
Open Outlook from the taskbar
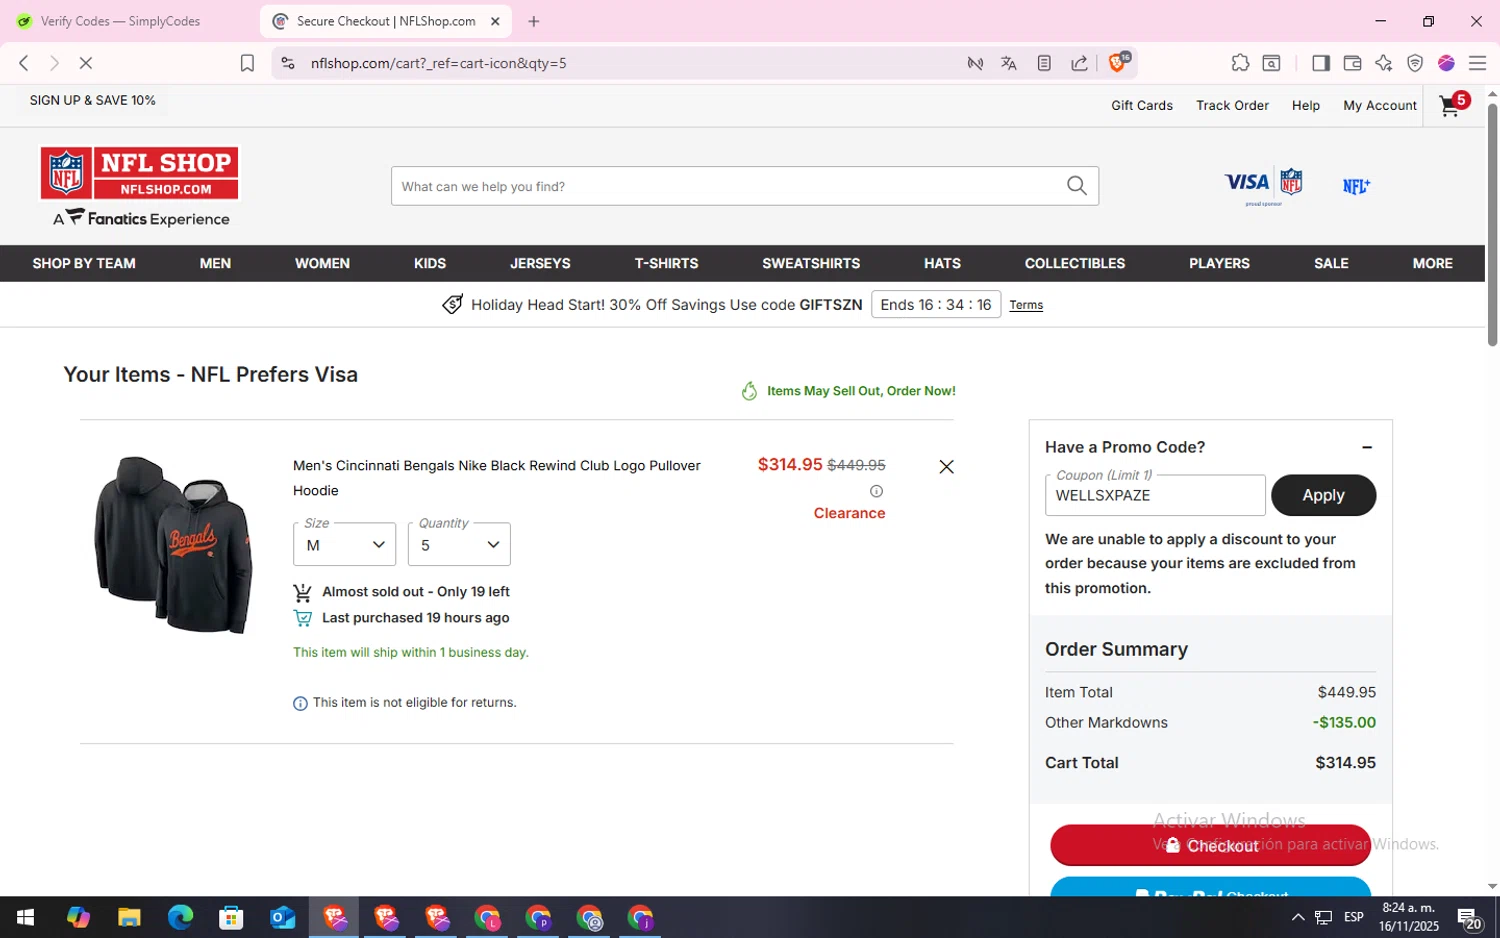click(x=283, y=917)
